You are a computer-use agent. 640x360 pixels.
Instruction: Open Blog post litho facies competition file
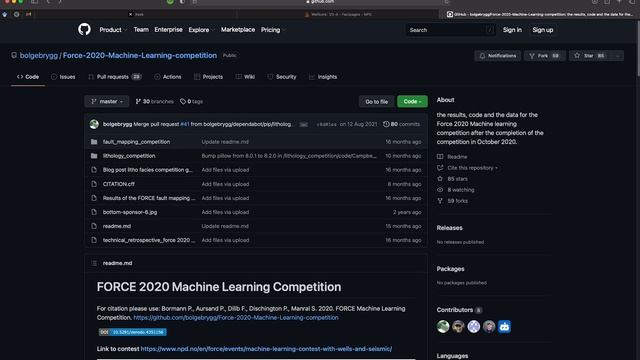click(x=147, y=170)
